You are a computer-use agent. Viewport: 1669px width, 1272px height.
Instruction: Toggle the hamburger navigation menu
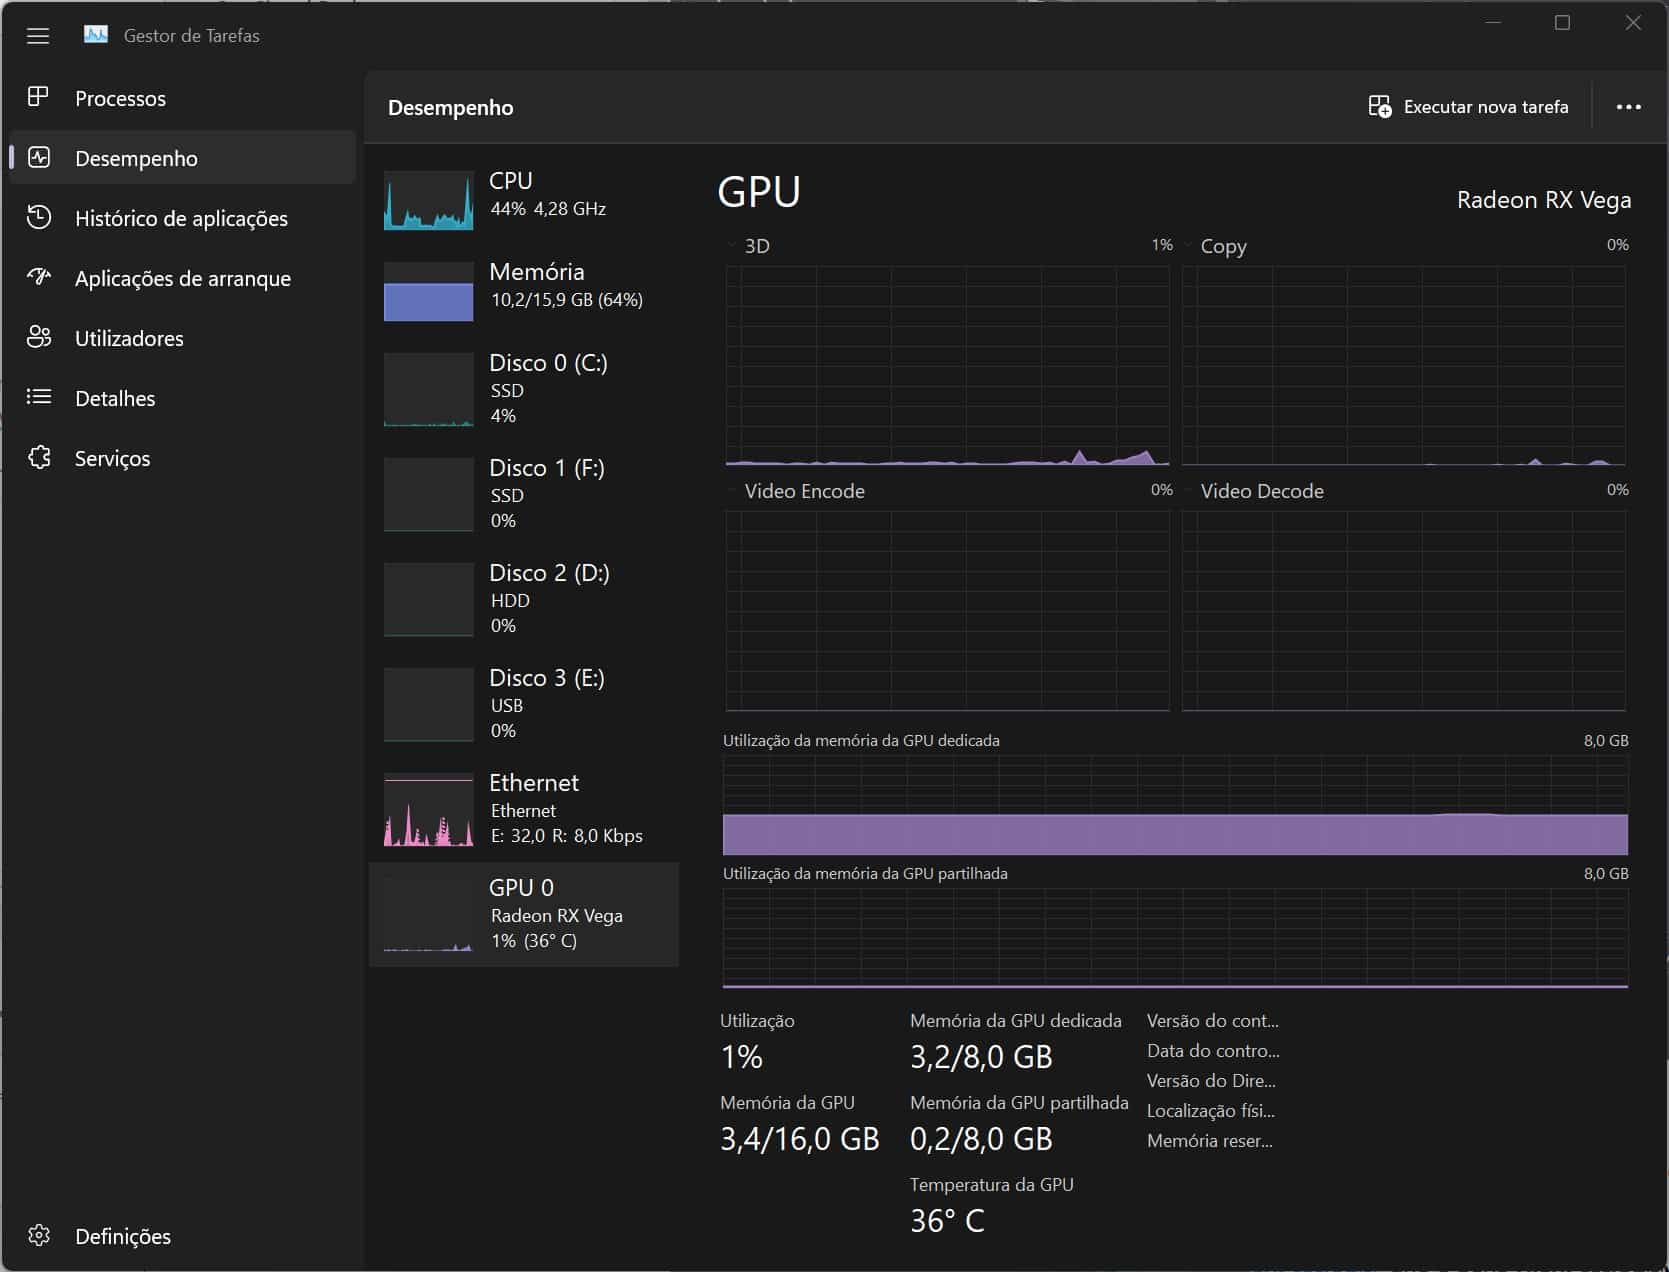coord(38,36)
